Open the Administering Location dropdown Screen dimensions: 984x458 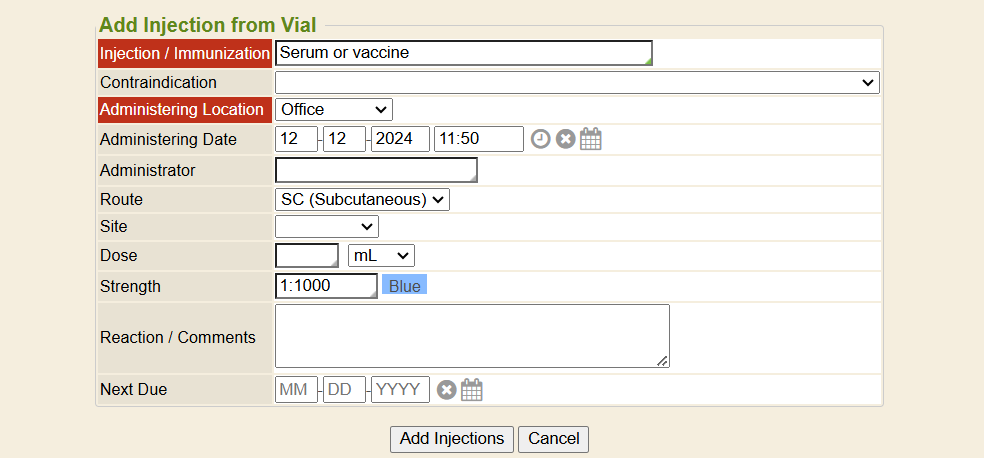point(334,109)
